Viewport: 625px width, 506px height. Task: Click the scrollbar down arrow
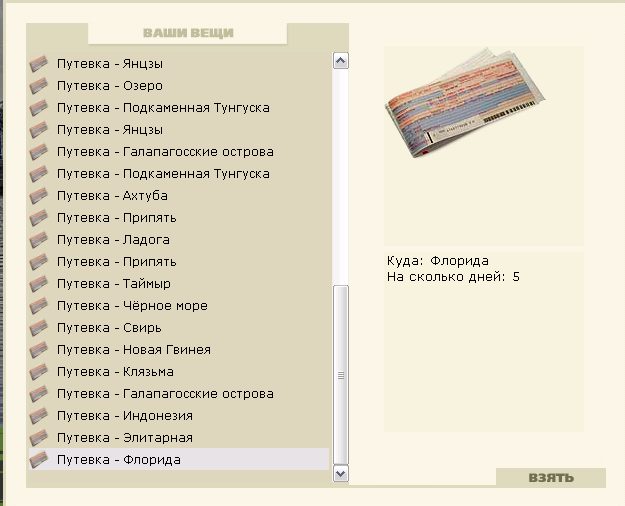coord(340,473)
